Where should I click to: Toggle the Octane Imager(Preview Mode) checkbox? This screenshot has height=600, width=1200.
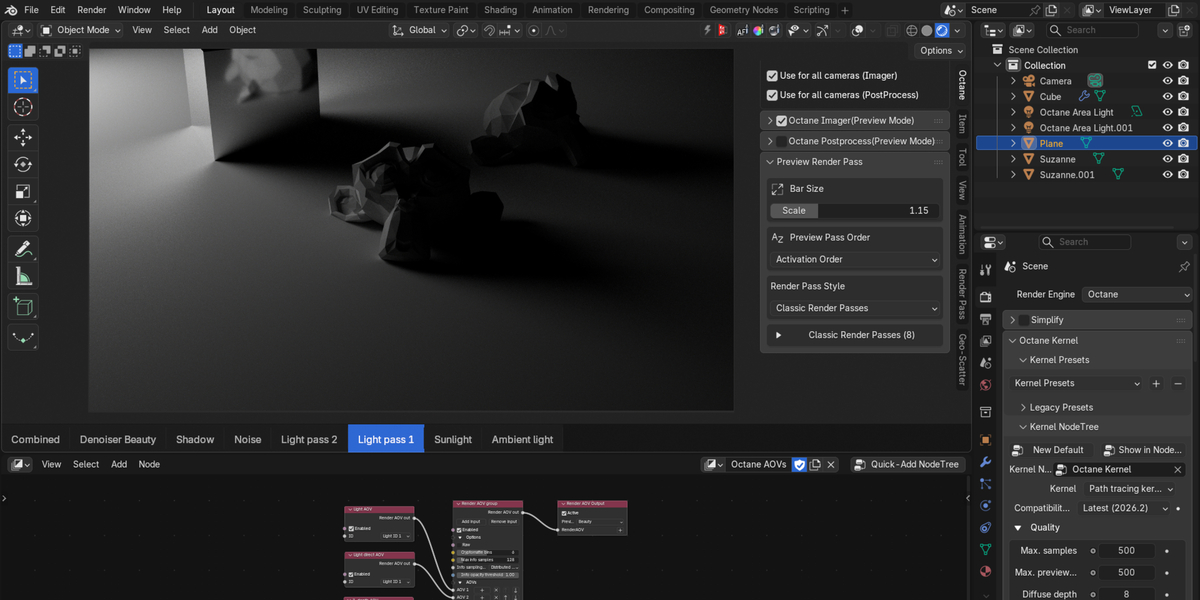click(782, 121)
